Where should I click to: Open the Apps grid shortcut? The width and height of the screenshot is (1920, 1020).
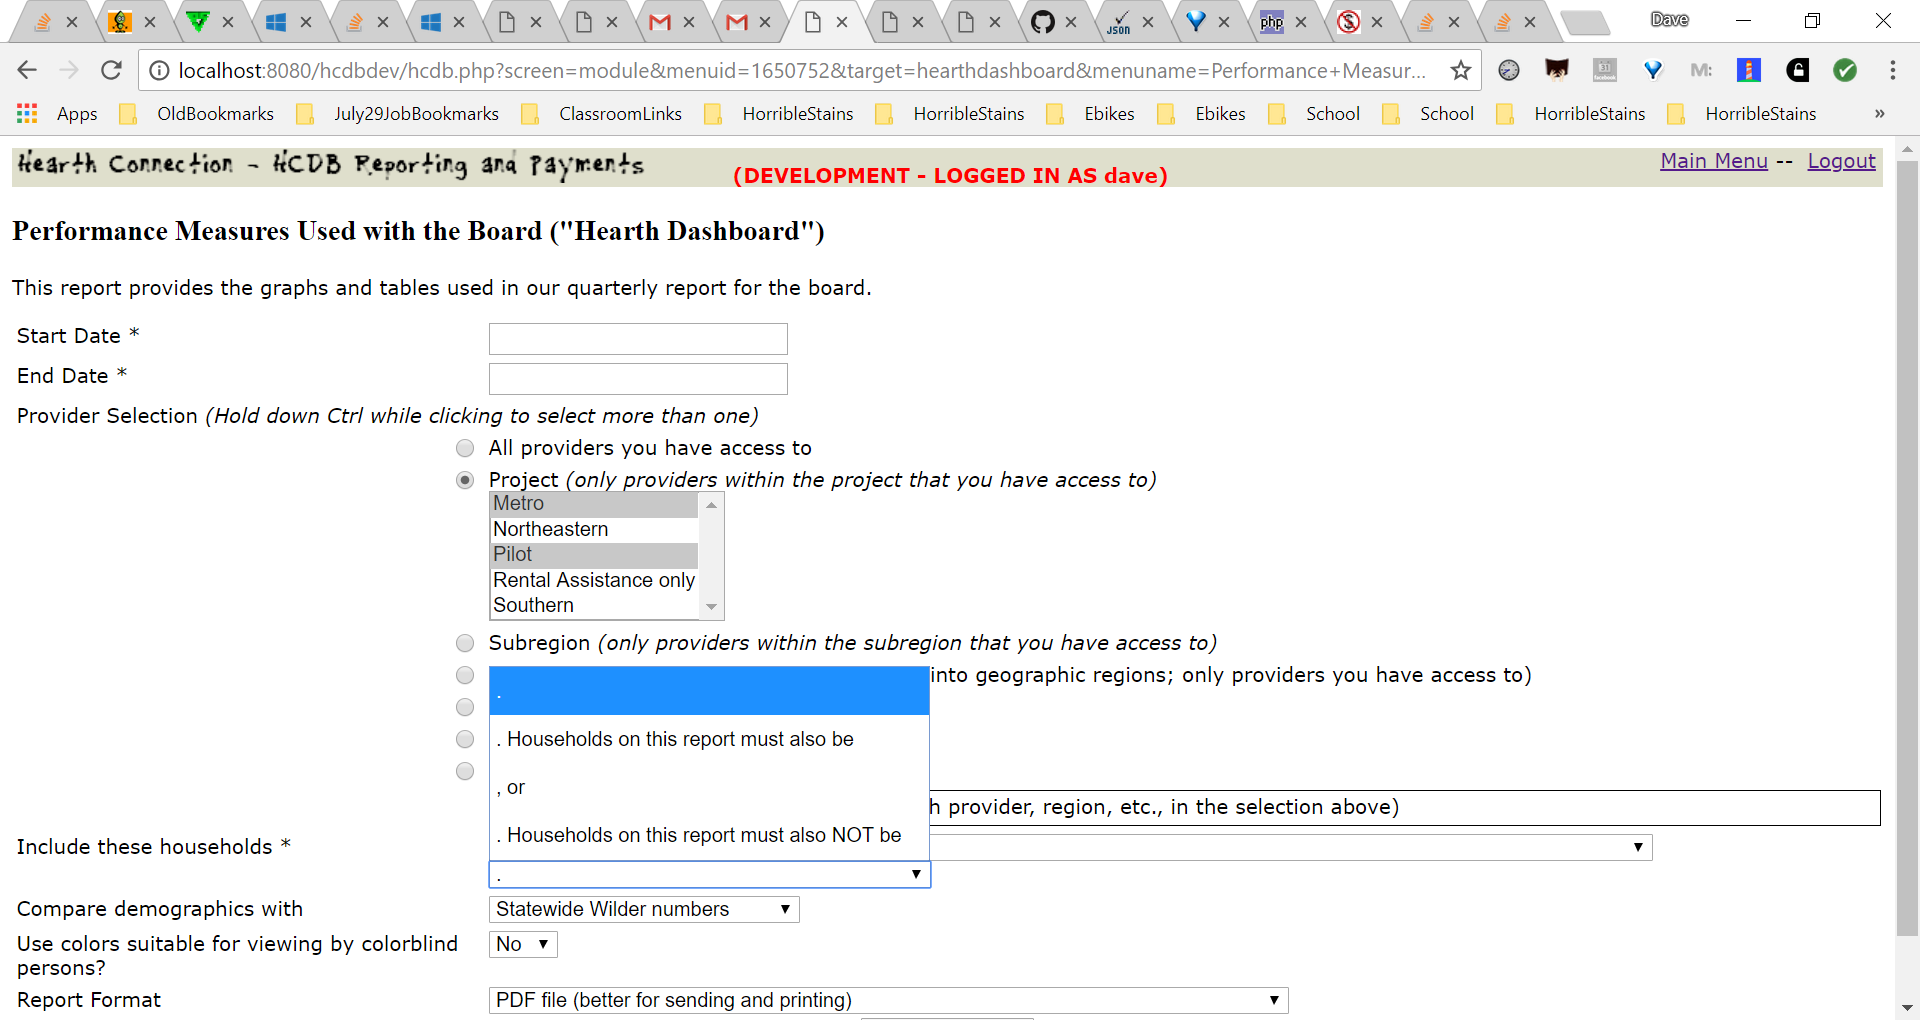coord(27,114)
